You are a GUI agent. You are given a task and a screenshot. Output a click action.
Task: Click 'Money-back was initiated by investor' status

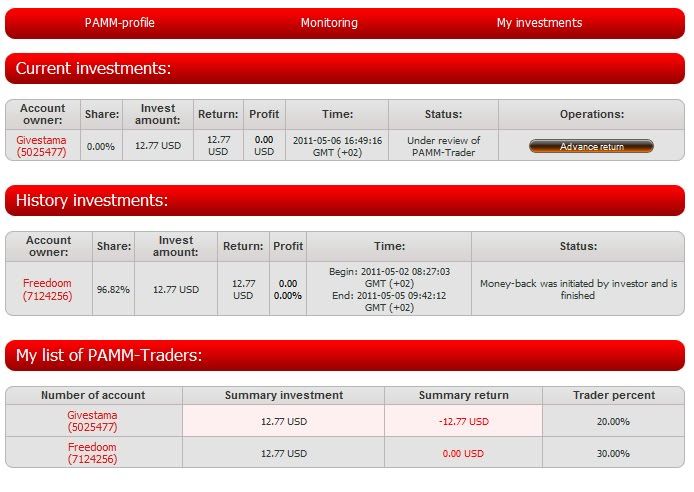[x=578, y=289]
